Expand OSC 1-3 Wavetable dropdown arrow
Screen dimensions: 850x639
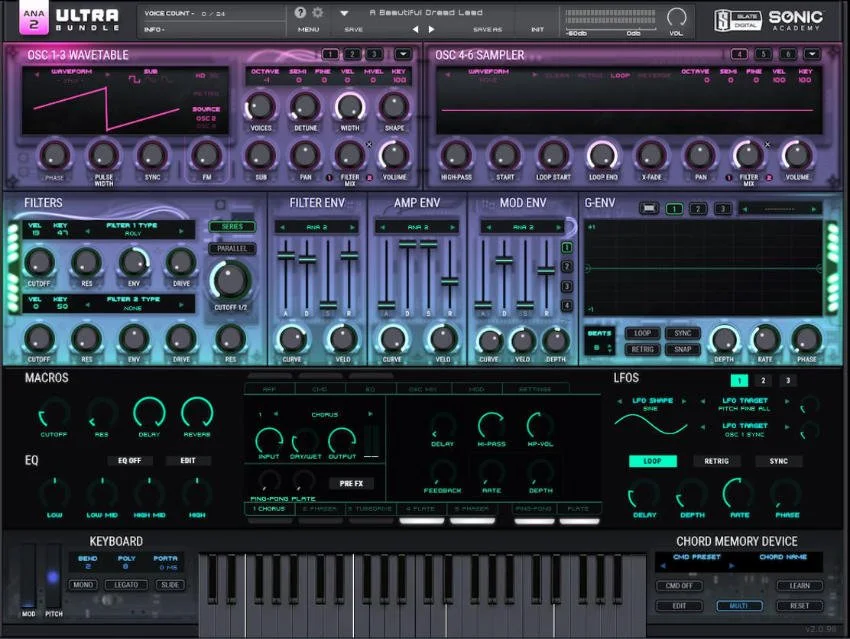[403, 54]
